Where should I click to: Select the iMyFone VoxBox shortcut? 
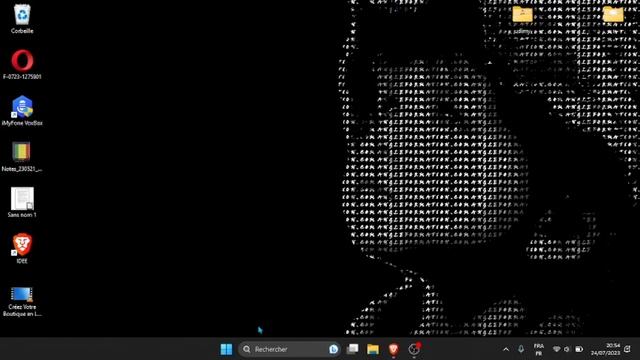click(22, 110)
